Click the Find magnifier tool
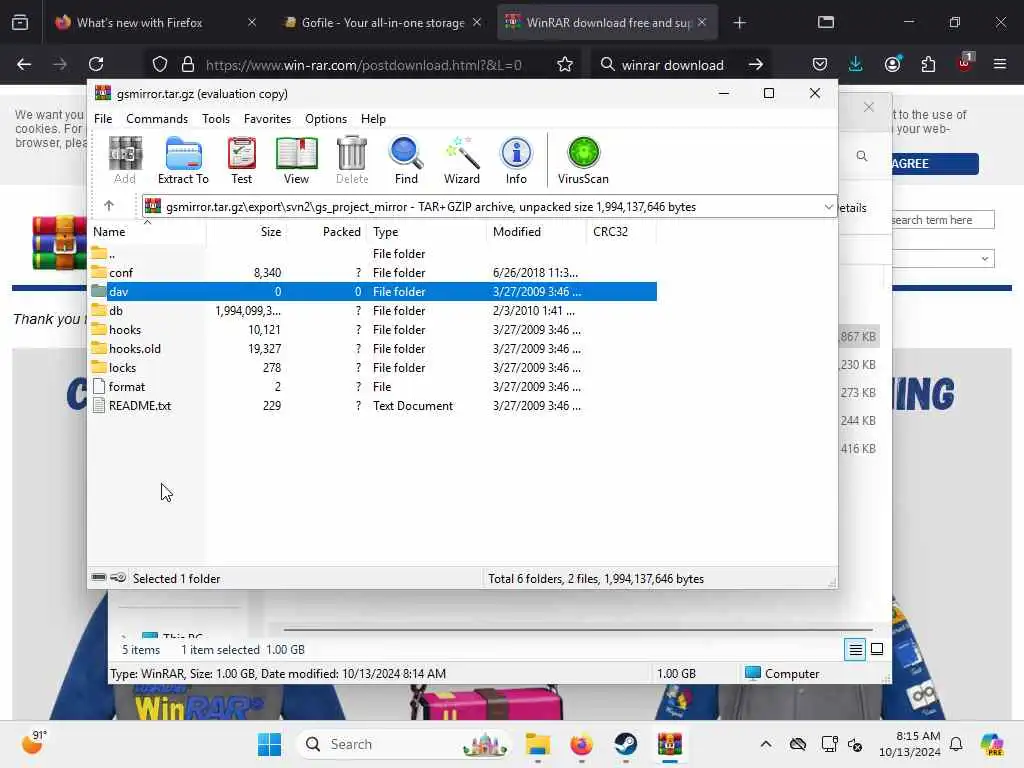 [406, 161]
